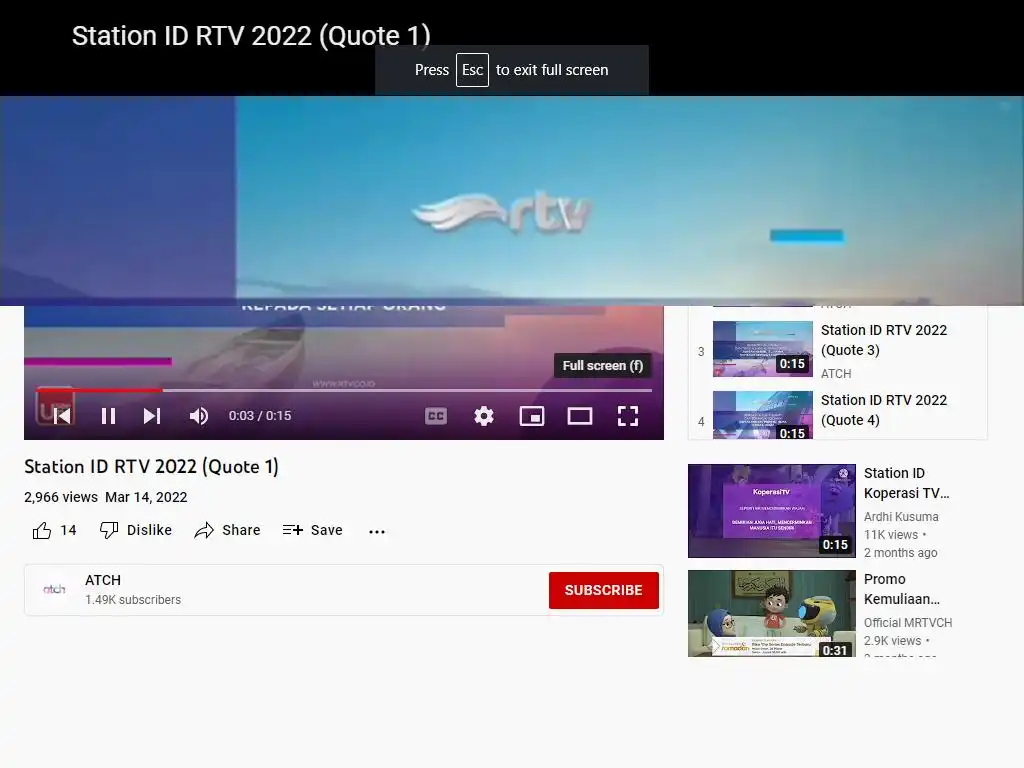This screenshot has width=1024, height=768.
Task: Click the video title below the player
Action: point(152,467)
